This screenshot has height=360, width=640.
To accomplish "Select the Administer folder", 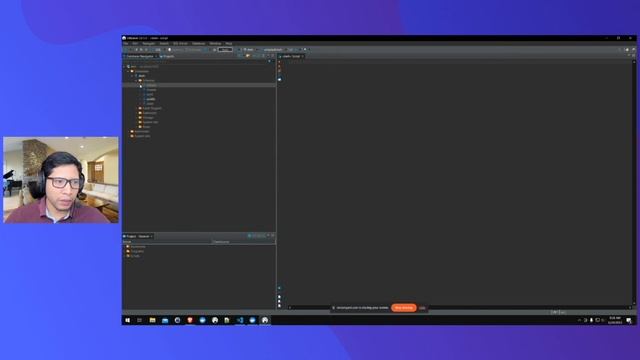I will coord(141,131).
